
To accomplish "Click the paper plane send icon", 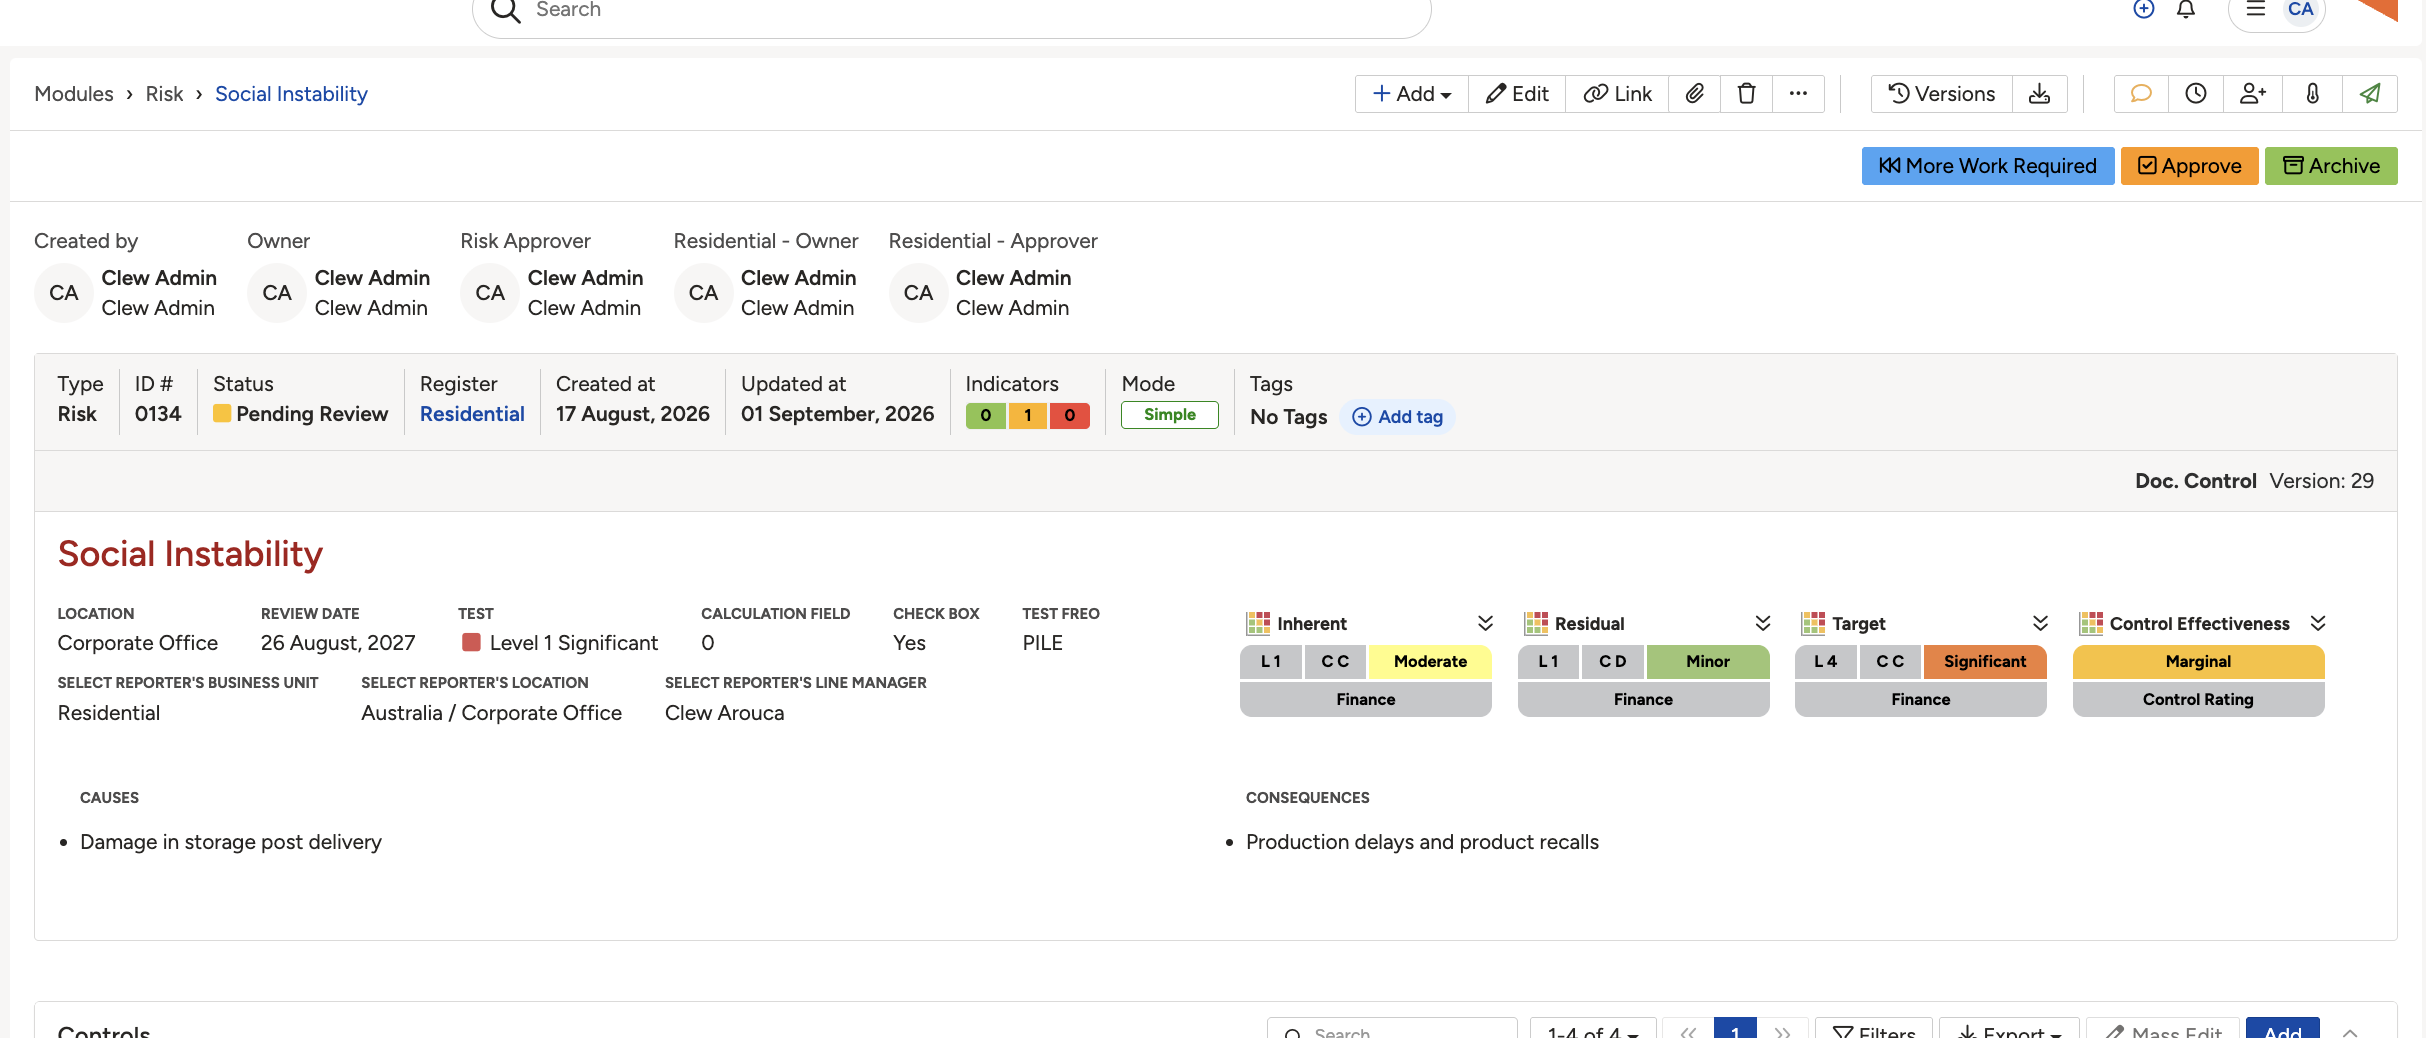I will (x=2370, y=94).
